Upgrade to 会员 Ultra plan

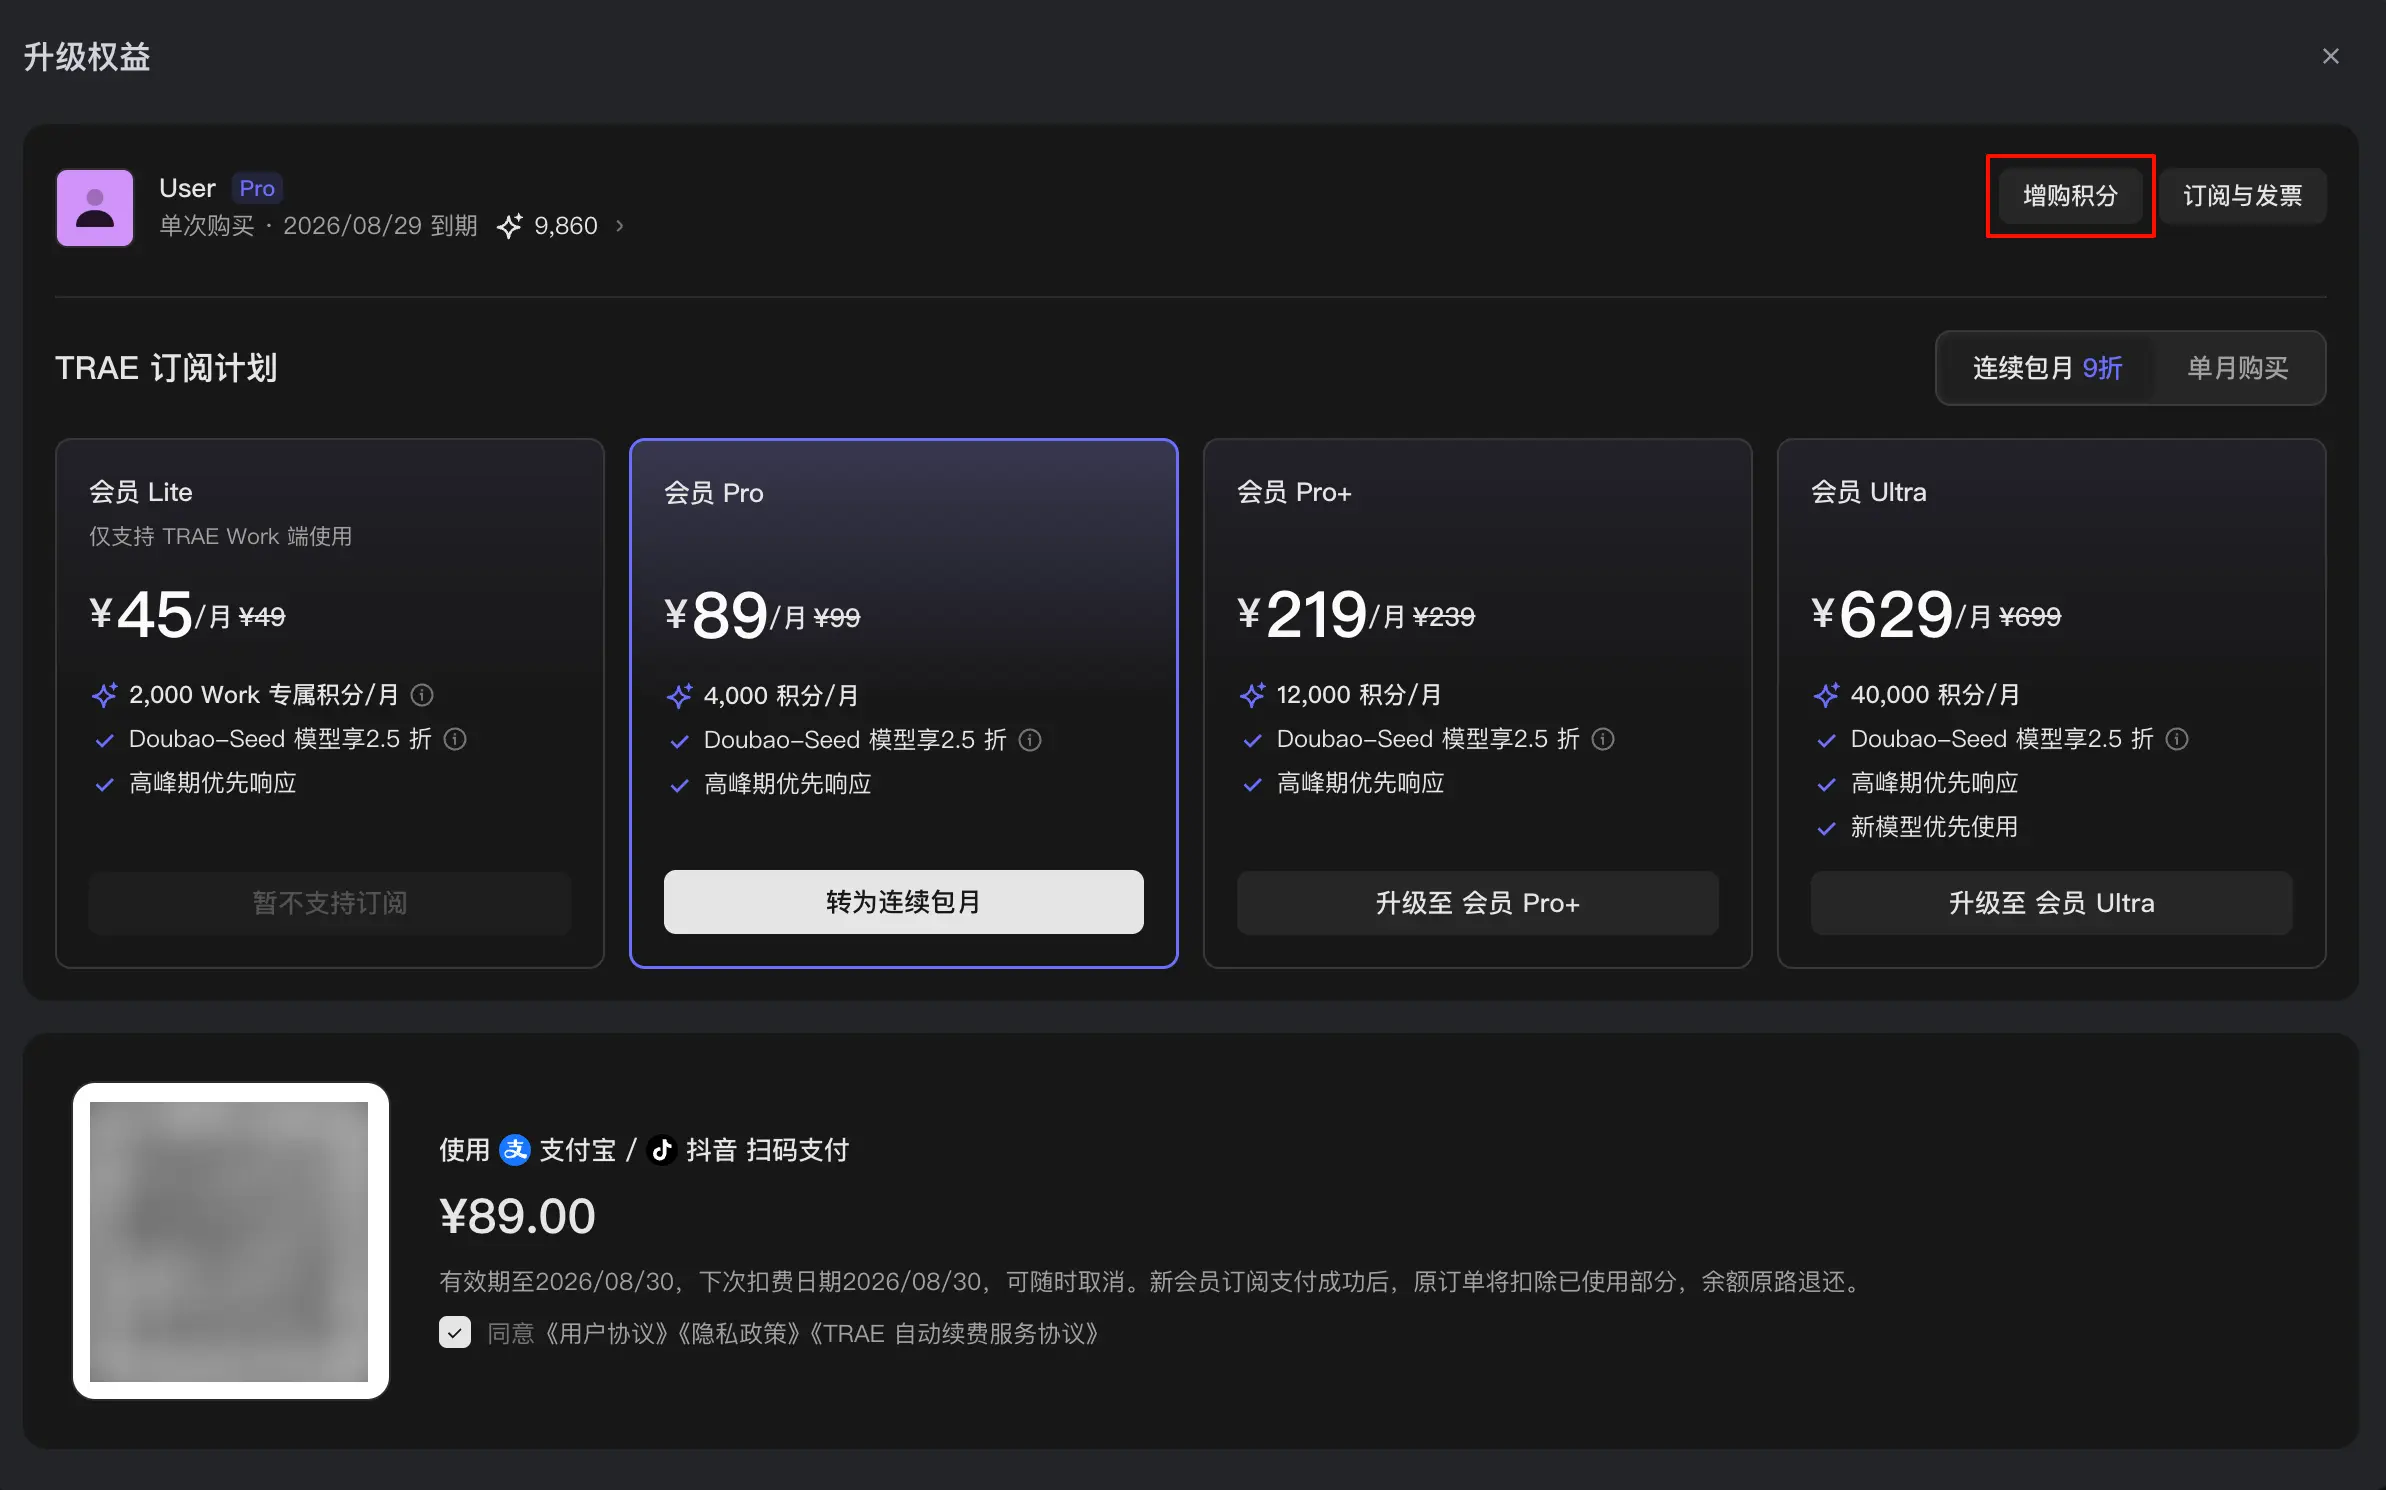coord(2051,903)
